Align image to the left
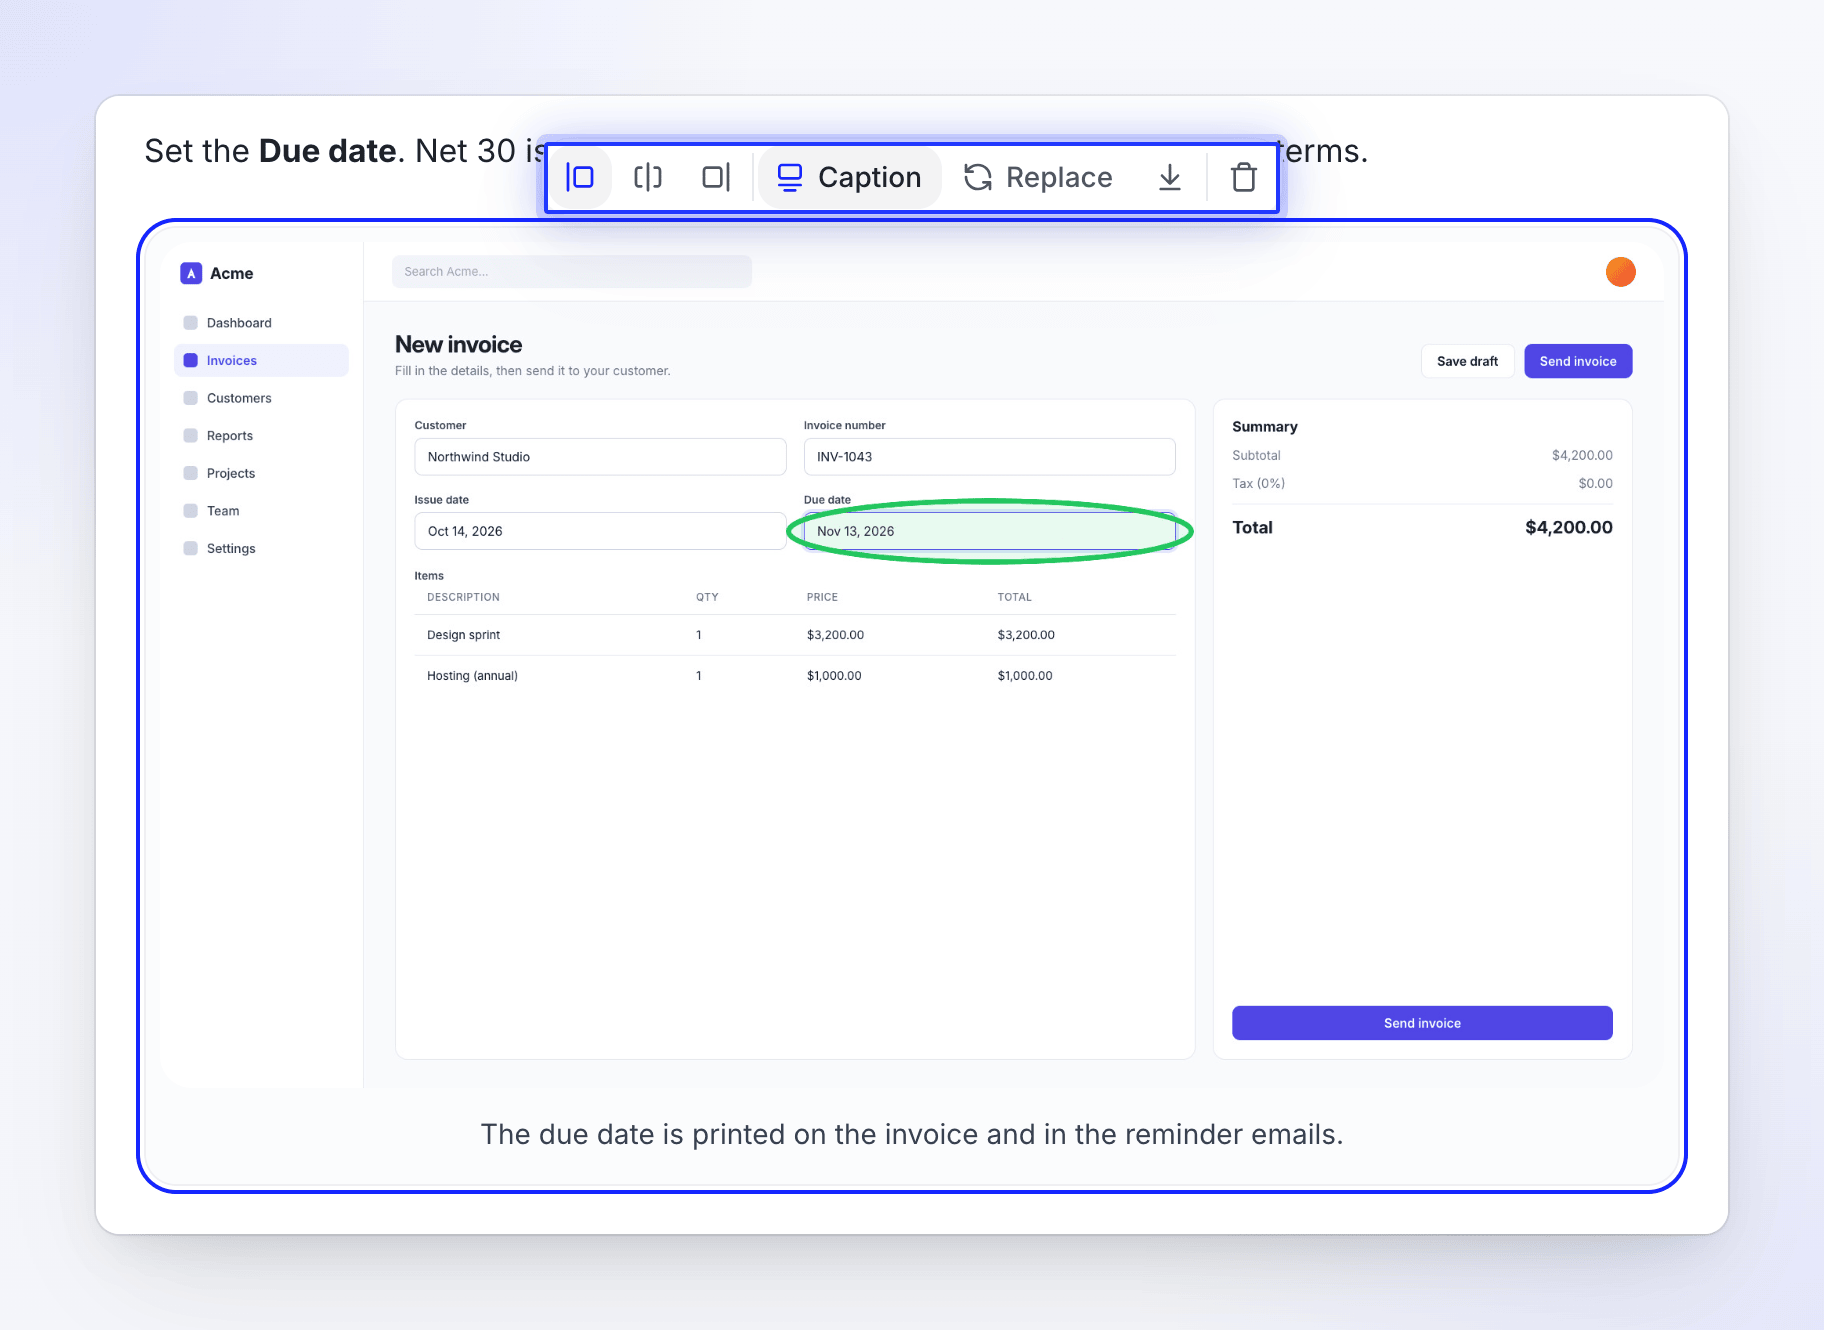 click(x=580, y=178)
